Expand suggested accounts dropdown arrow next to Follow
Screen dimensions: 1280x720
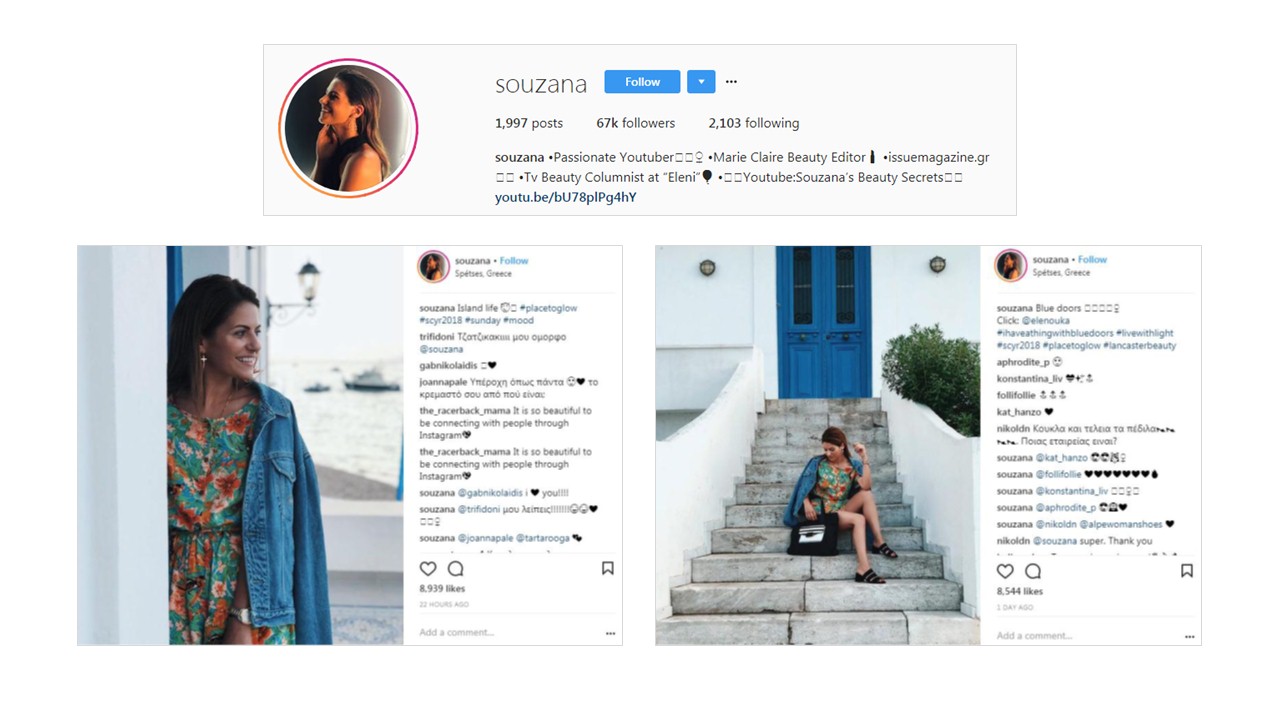[701, 82]
